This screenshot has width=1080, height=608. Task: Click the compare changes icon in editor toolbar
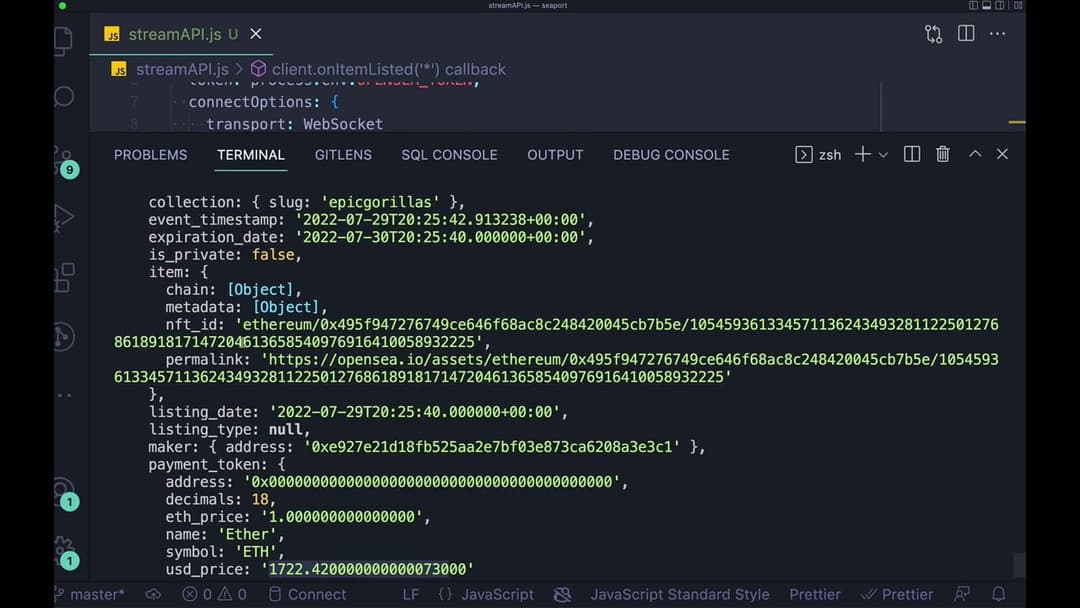coord(934,34)
